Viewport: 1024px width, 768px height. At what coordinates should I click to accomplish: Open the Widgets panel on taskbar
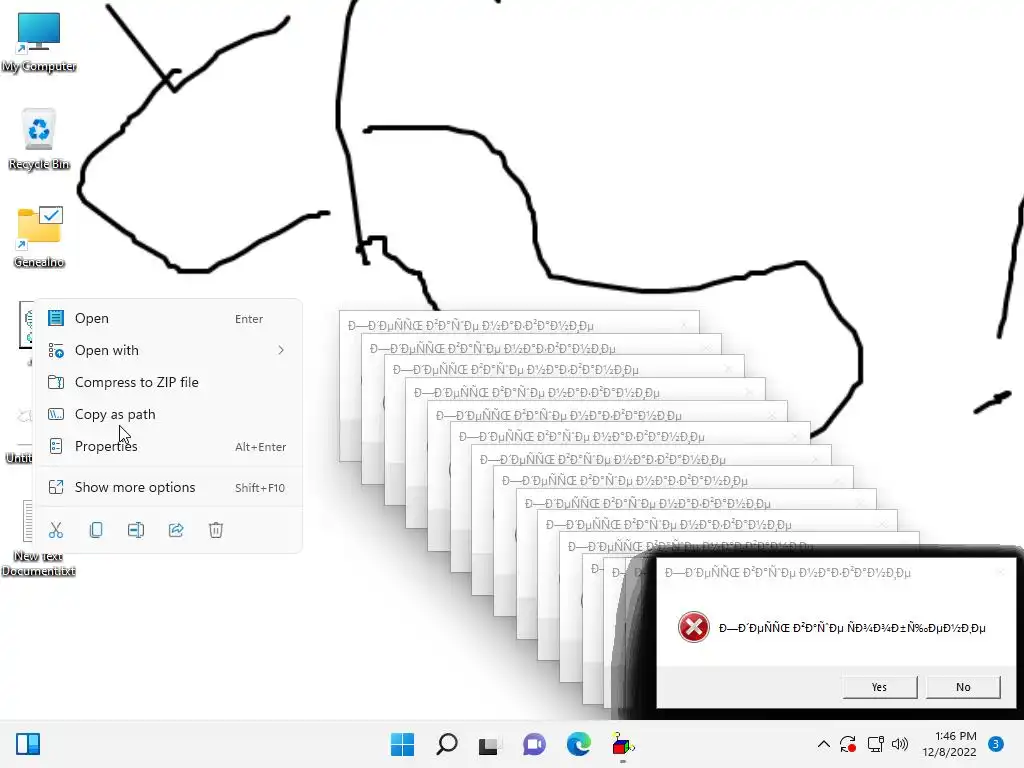click(28, 744)
